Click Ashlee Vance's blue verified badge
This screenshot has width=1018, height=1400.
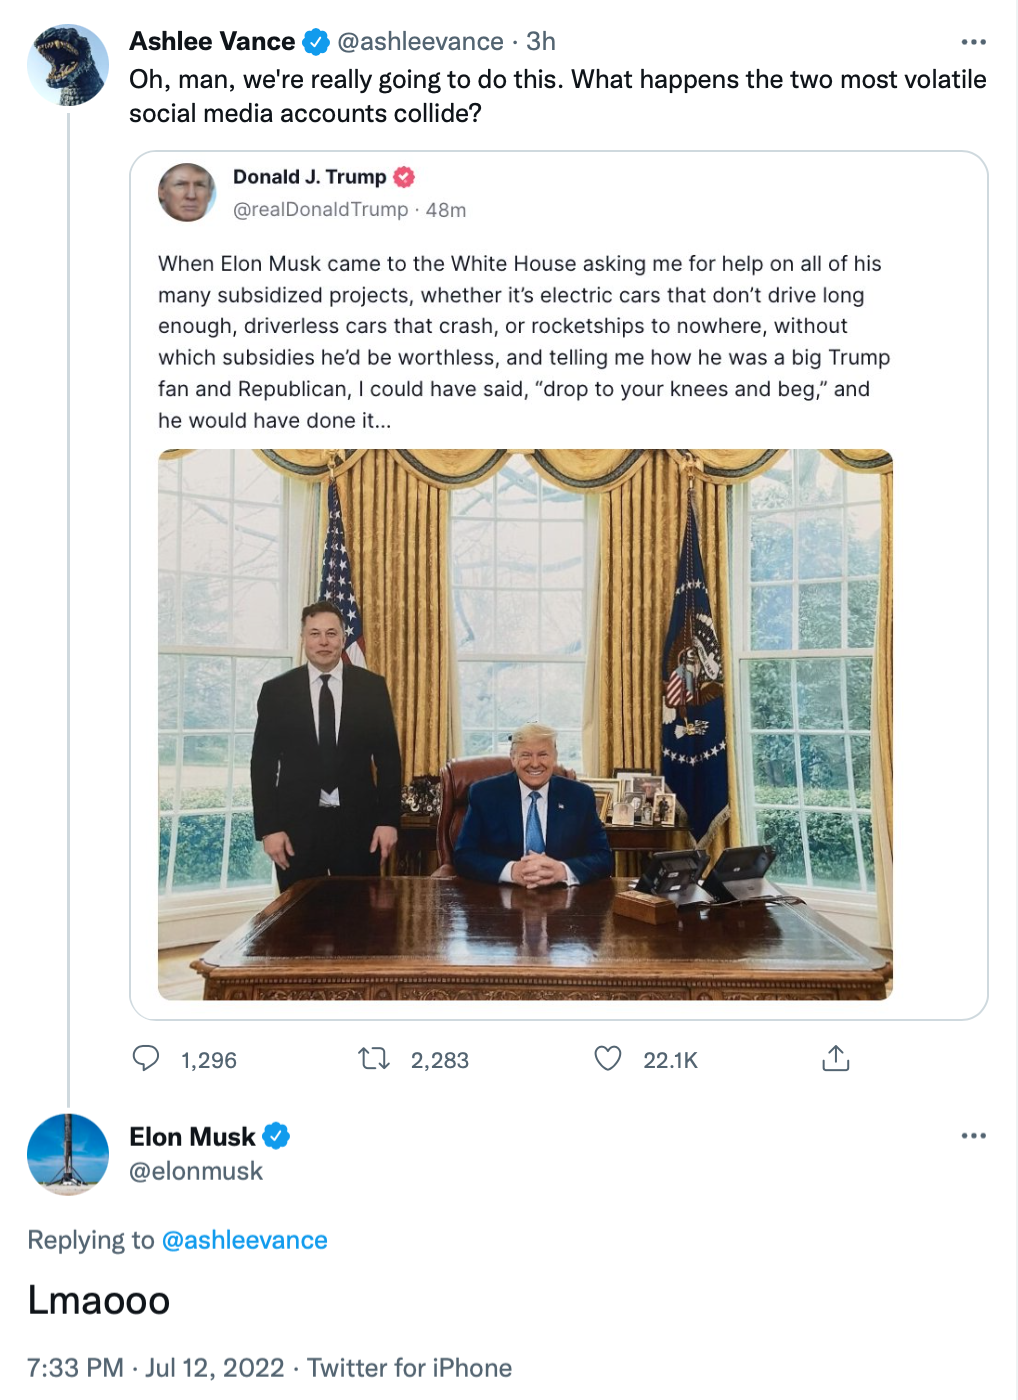click(x=316, y=42)
